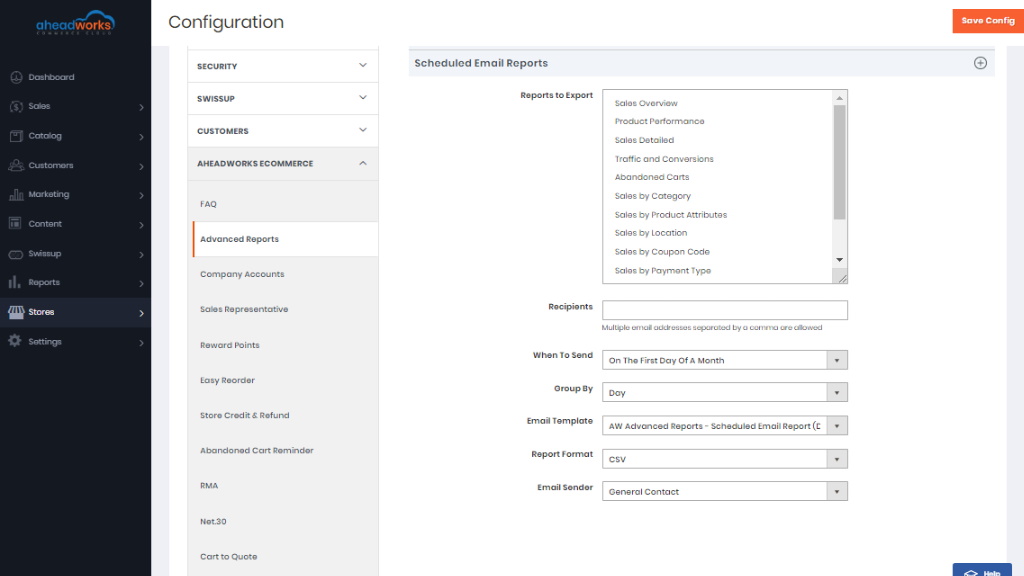Expand the CUSTOMERS config section
The image size is (1024, 576).
pyautogui.click(x=283, y=131)
